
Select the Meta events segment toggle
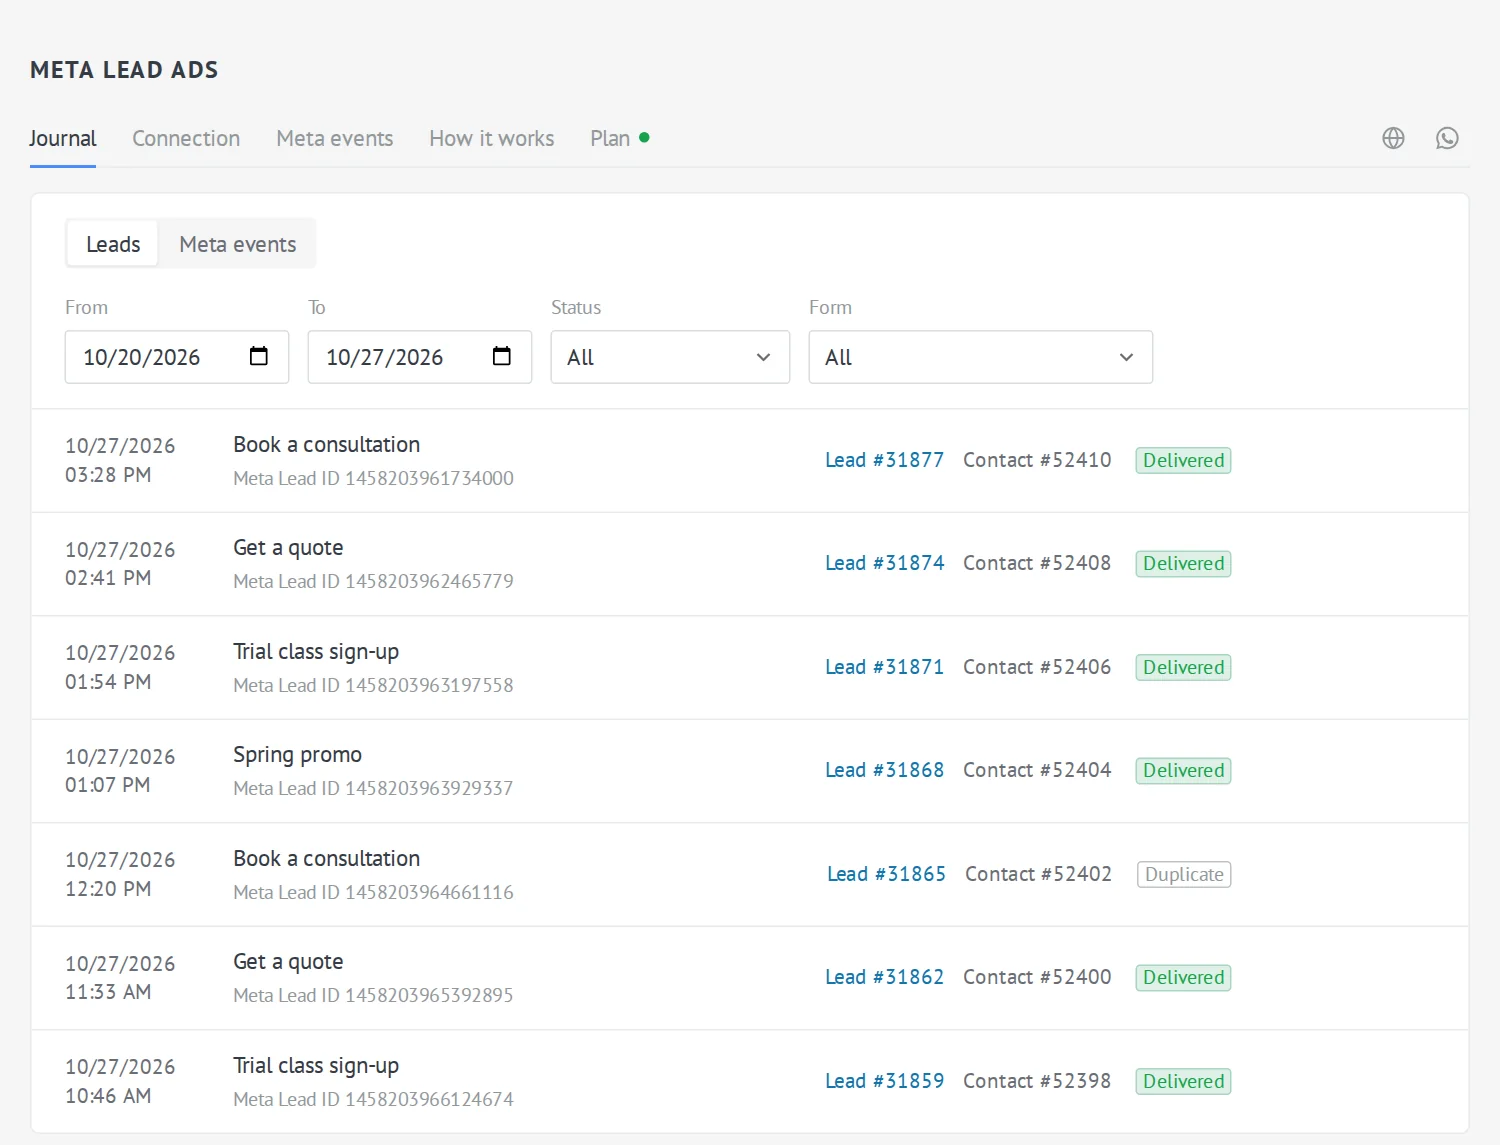(x=238, y=244)
